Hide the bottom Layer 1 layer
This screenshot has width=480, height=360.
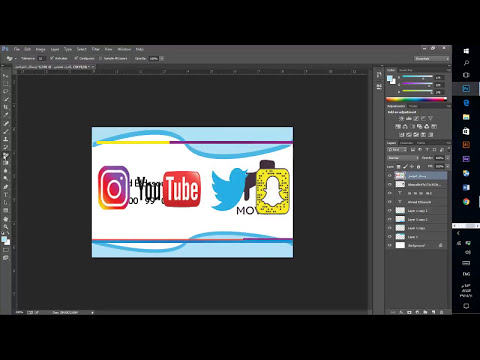pyautogui.click(x=390, y=237)
